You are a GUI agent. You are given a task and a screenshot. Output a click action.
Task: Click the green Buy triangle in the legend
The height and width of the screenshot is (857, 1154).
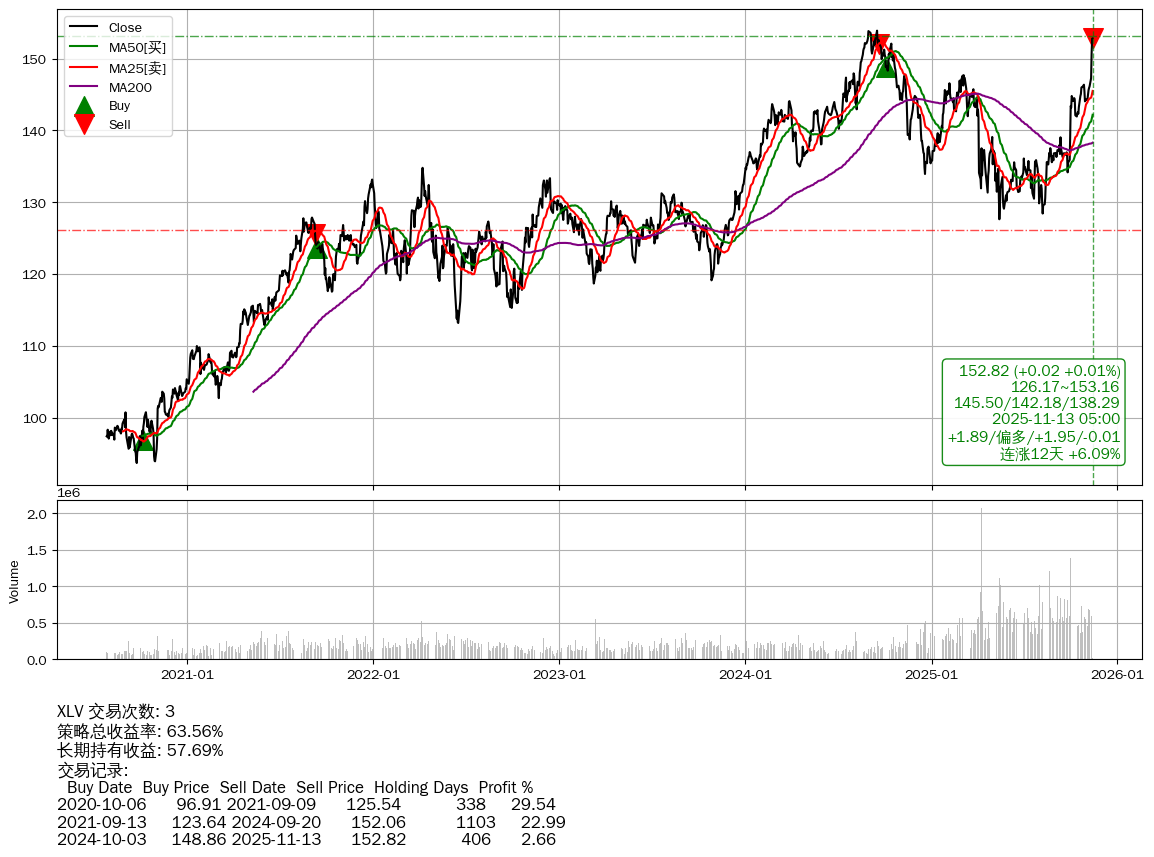coord(85,106)
